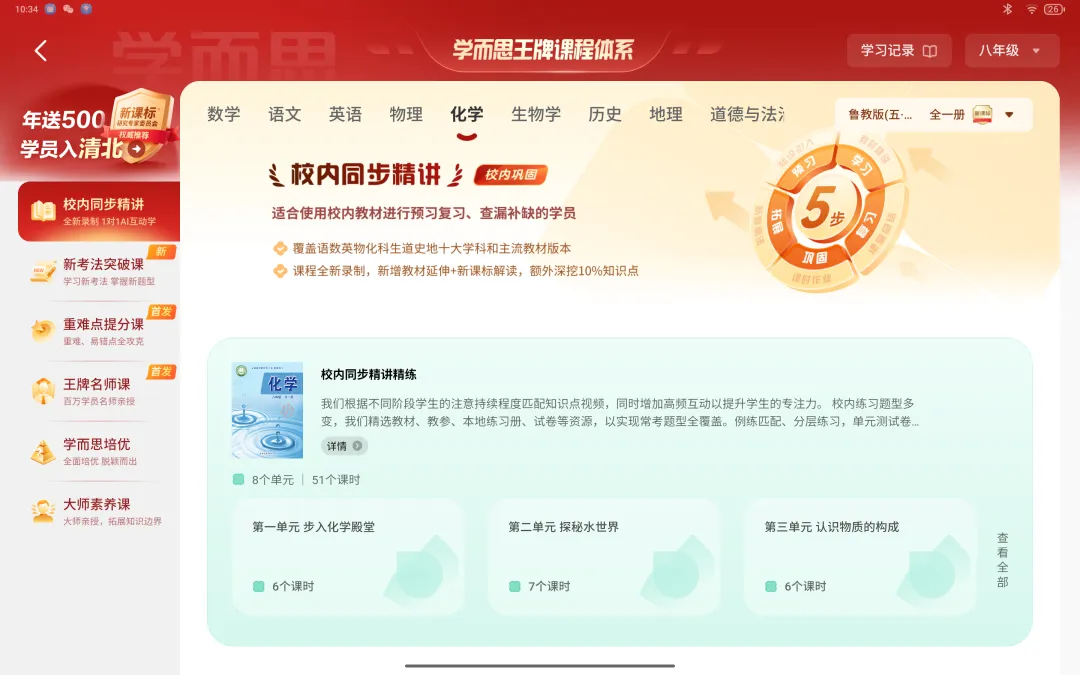Switch to the 生物学 subject tab
This screenshot has height=675, width=1080.
click(536, 114)
